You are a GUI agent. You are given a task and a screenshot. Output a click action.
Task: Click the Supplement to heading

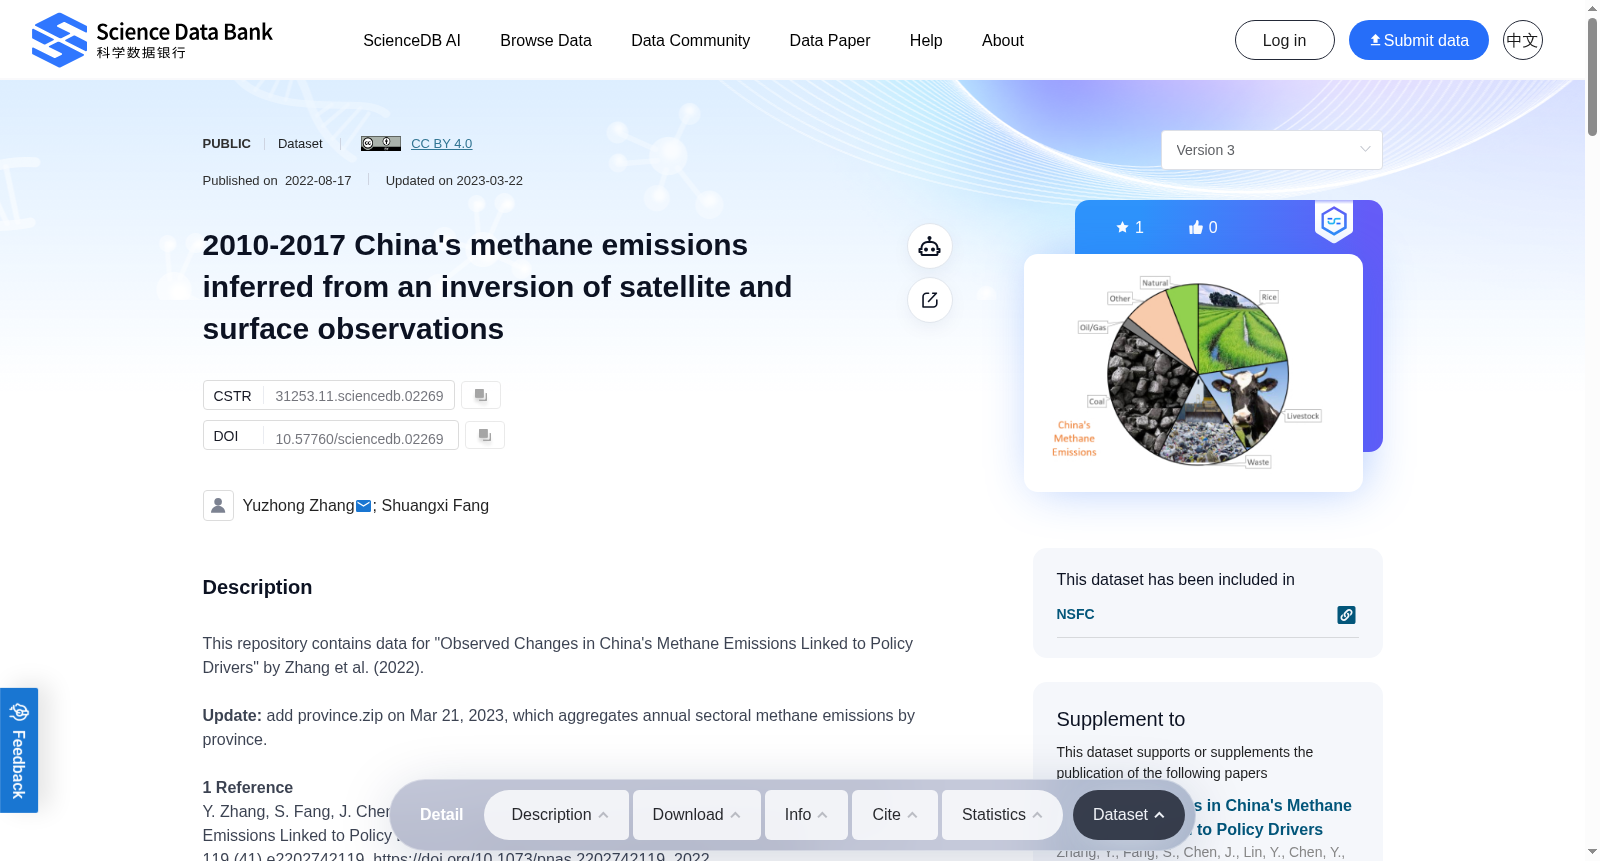point(1120,719)
